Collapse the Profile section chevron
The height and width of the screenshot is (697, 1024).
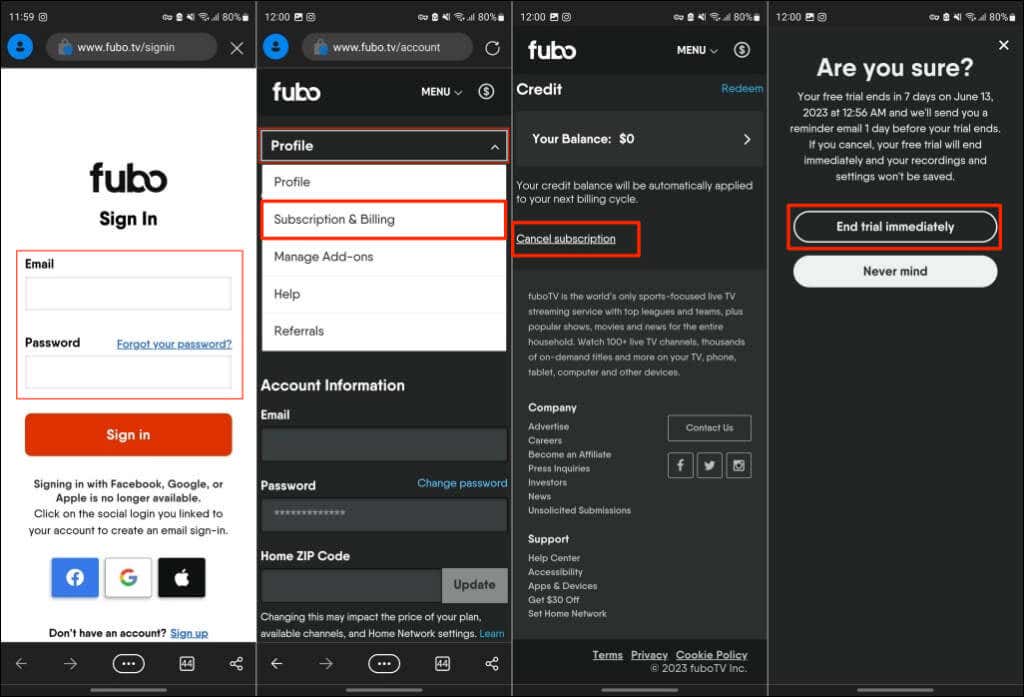tap(496, 145)
